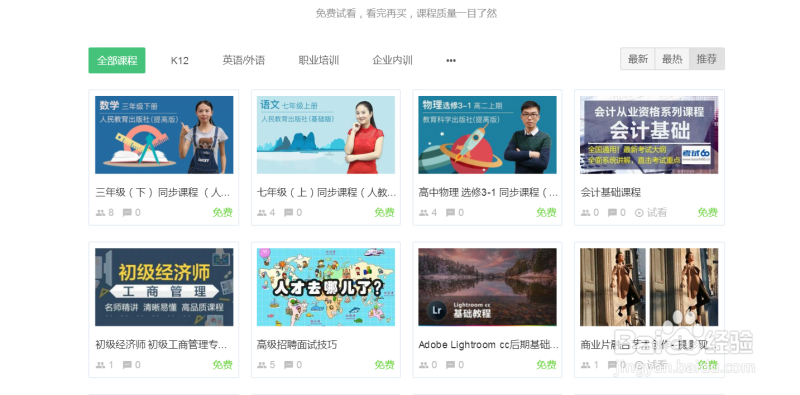Click the 免费 label on 会计基础课程
Viewport: 800px width, 395px height.
click(708, 212)
